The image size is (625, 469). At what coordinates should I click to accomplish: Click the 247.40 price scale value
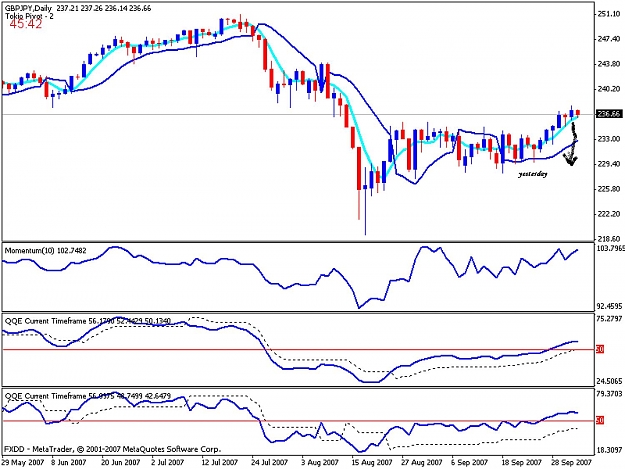point(609,39)
